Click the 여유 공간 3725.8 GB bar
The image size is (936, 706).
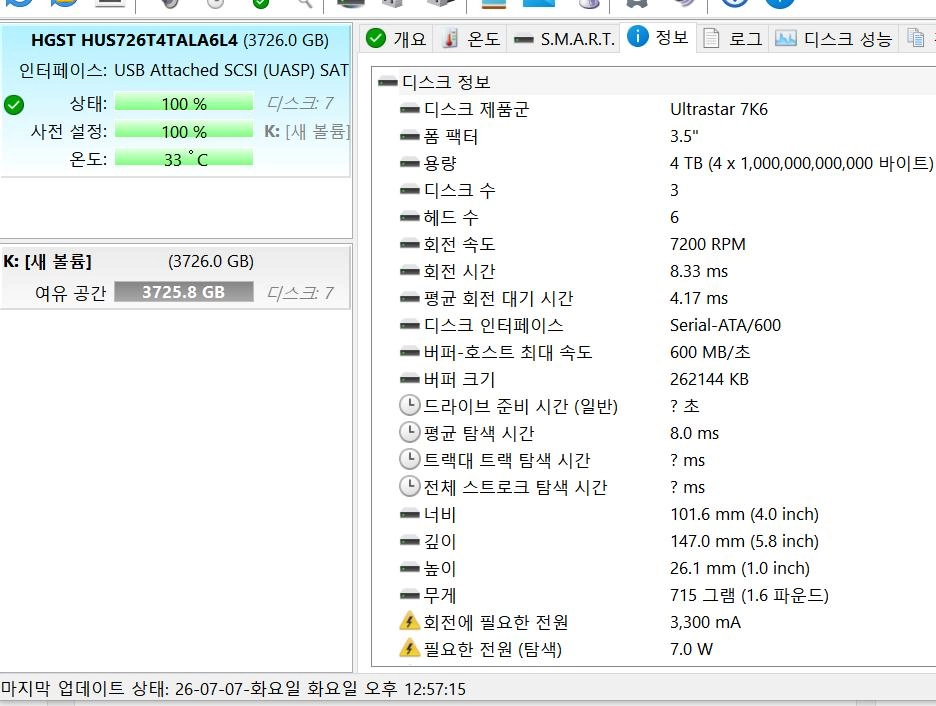(x=184, y=292)
